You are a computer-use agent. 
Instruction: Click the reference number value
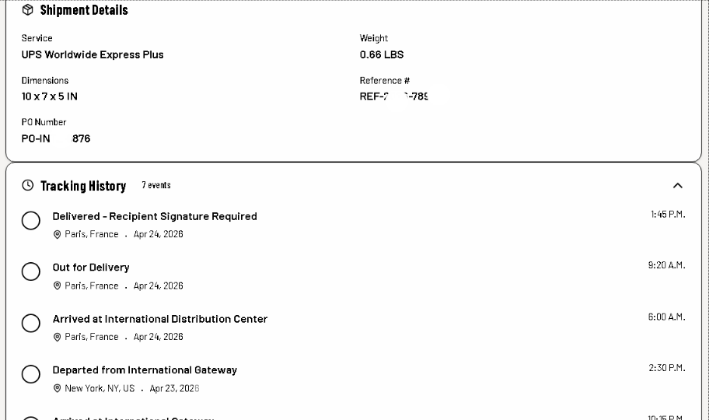[x=394, y=97]
